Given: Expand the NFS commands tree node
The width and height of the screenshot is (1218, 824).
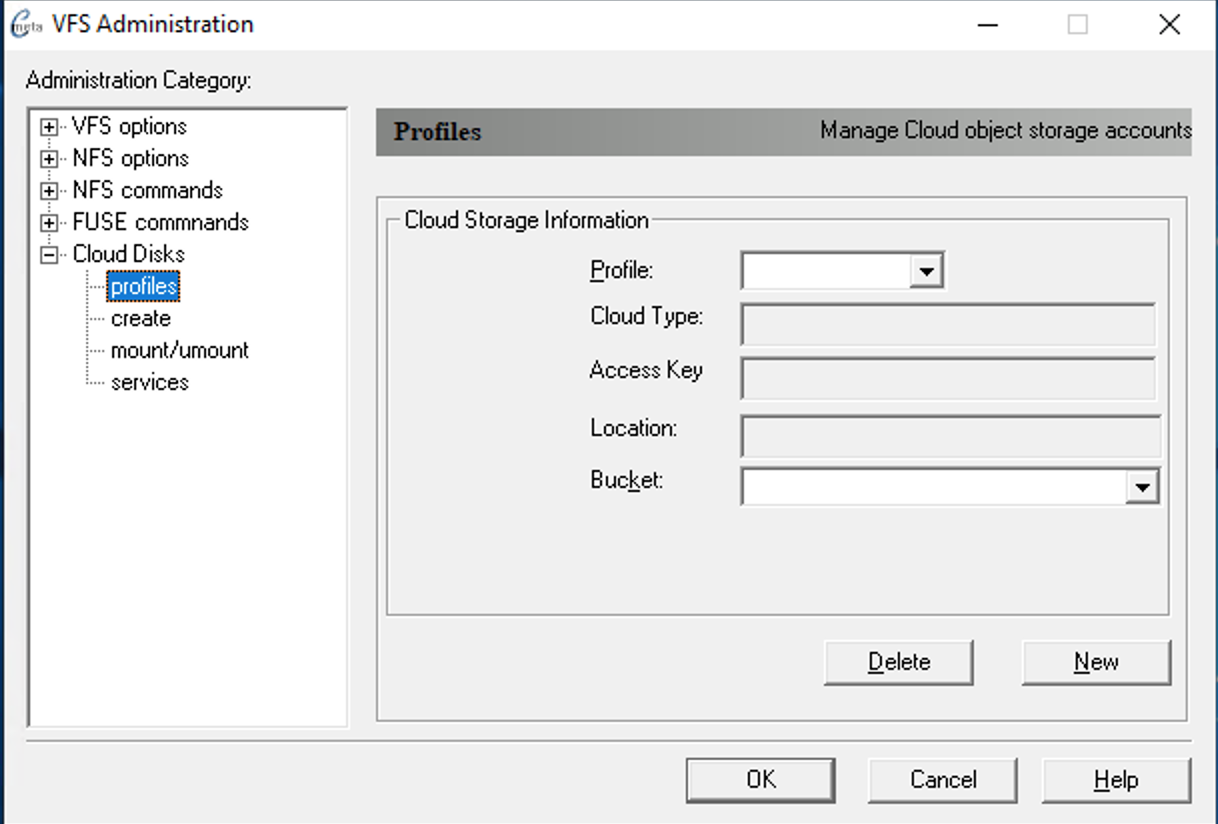Looking at the screenshot, I should [x=47, y=191].
